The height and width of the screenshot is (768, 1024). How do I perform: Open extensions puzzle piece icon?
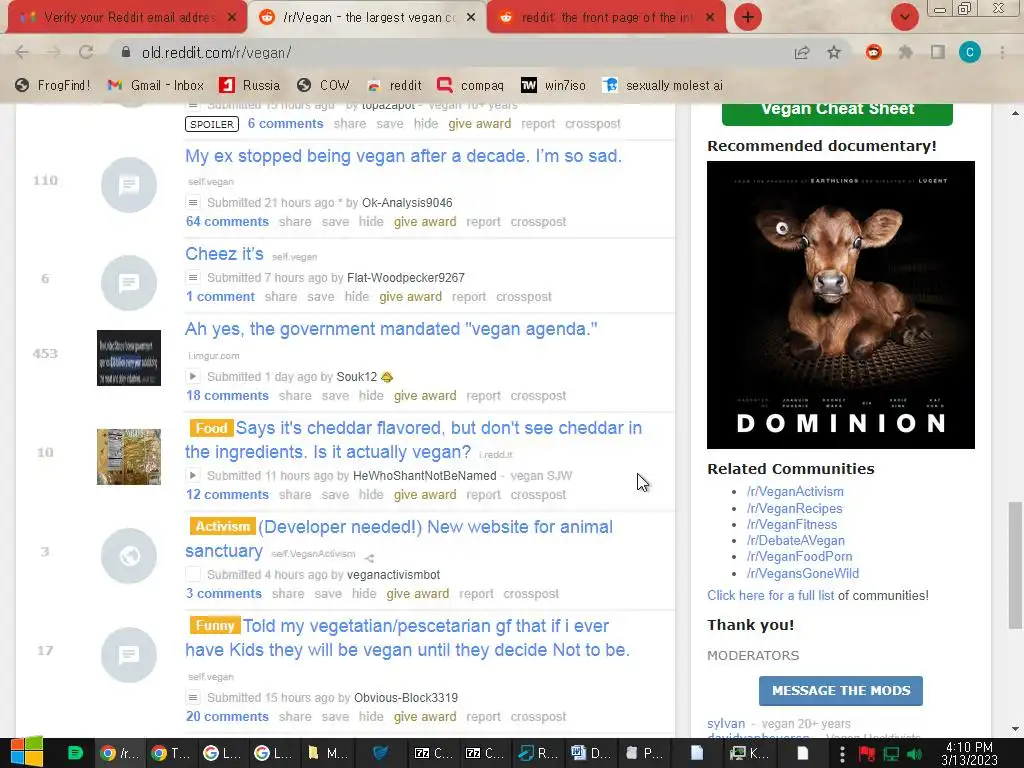pyautogui.click(x=906, y=52)
